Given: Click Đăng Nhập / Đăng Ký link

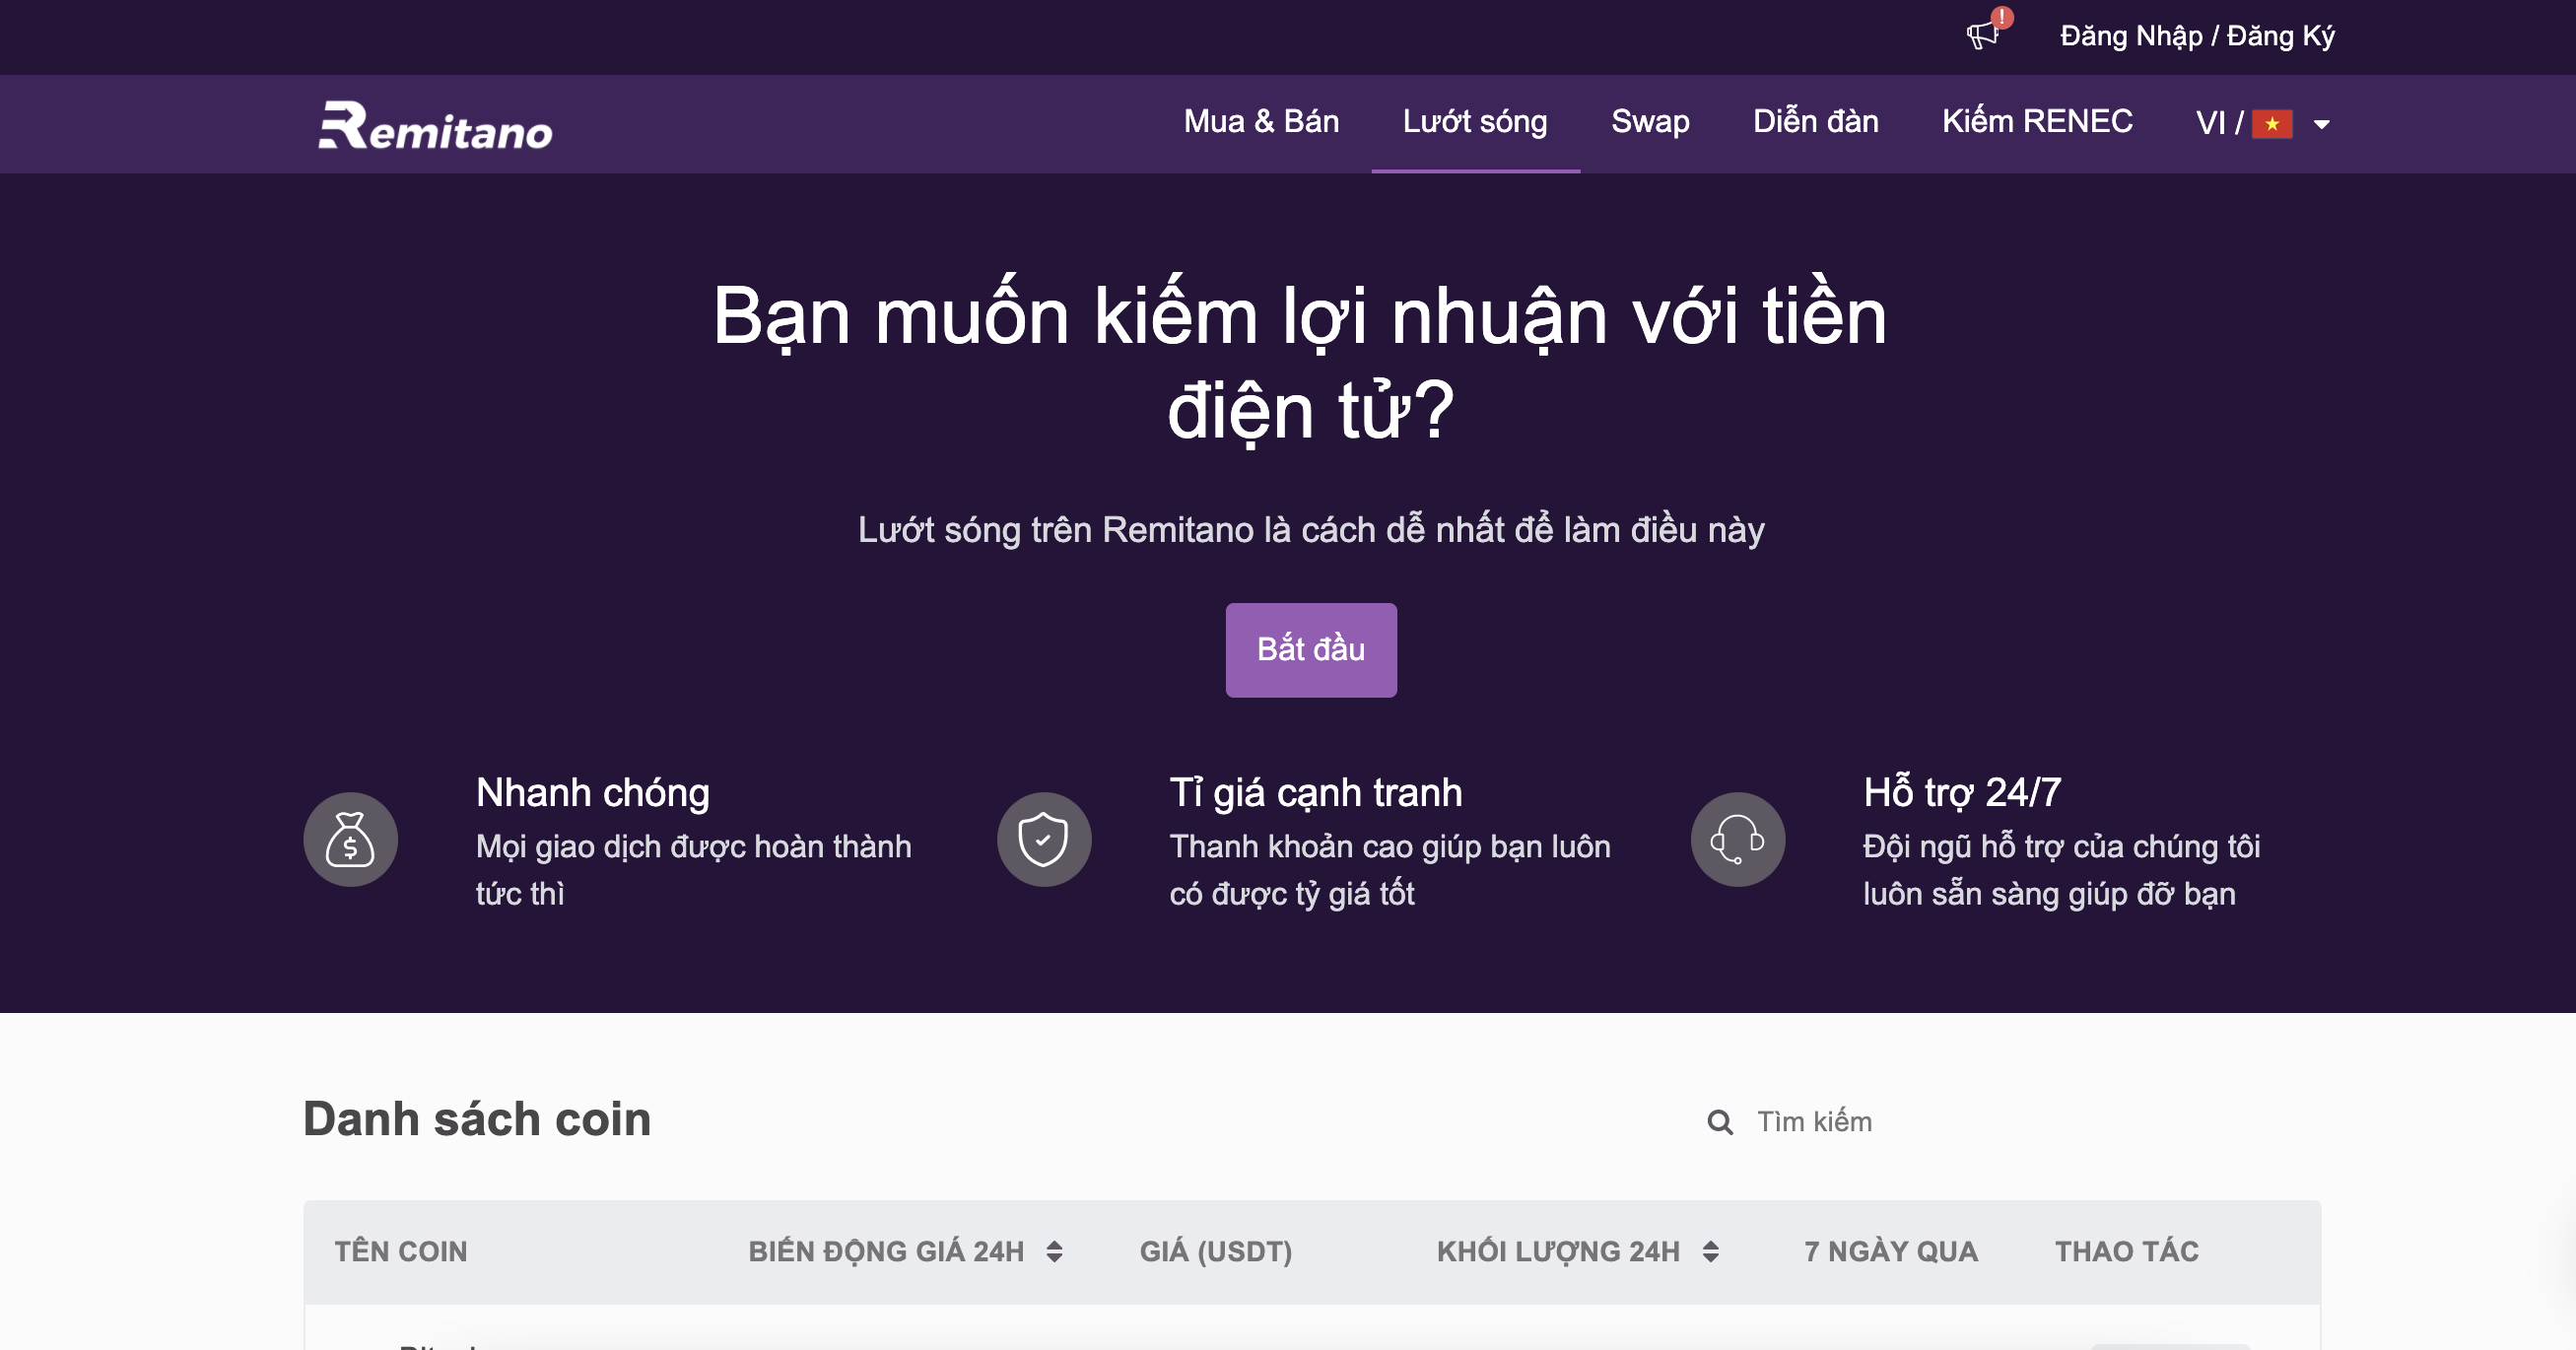Looking at the screenshot, I should 2197,36.
